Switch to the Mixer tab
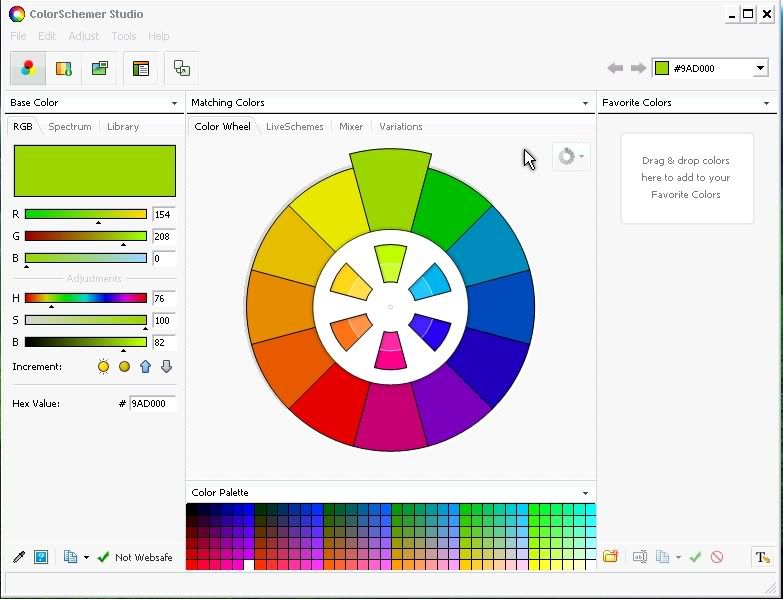Viewport: 783px width, 599px height. [351, 127]
